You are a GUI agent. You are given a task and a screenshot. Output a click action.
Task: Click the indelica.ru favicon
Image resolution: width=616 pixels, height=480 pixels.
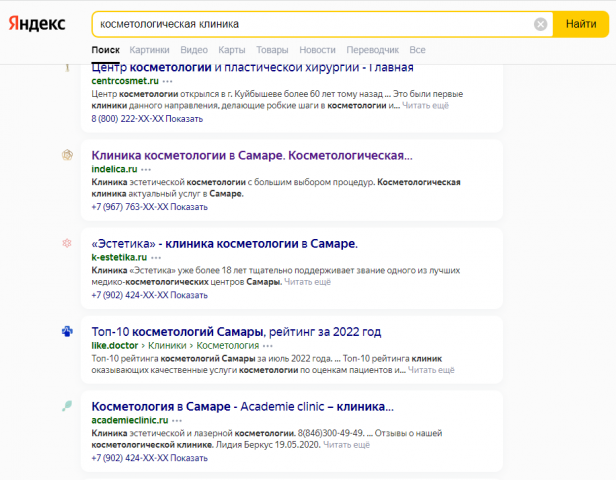[x=67, y=155]
